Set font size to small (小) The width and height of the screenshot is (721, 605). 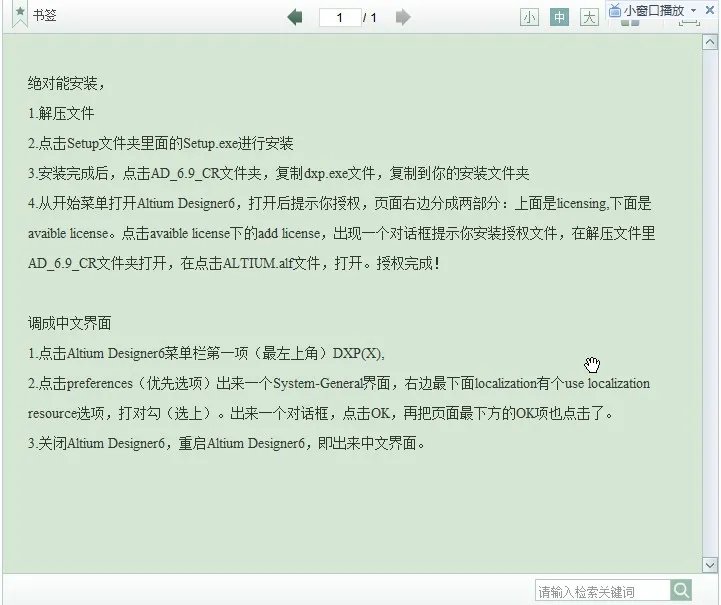[x=529, y=17]
